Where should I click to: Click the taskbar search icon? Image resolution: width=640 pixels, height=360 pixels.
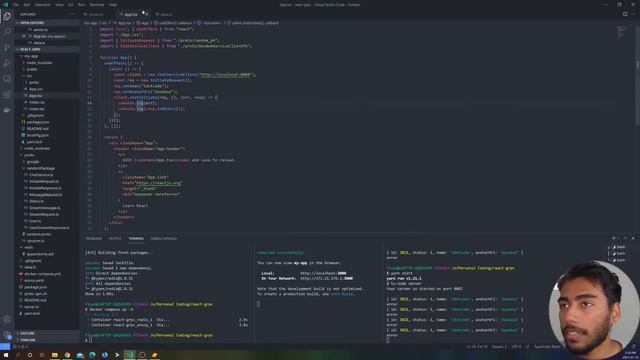tap(18, 355)
